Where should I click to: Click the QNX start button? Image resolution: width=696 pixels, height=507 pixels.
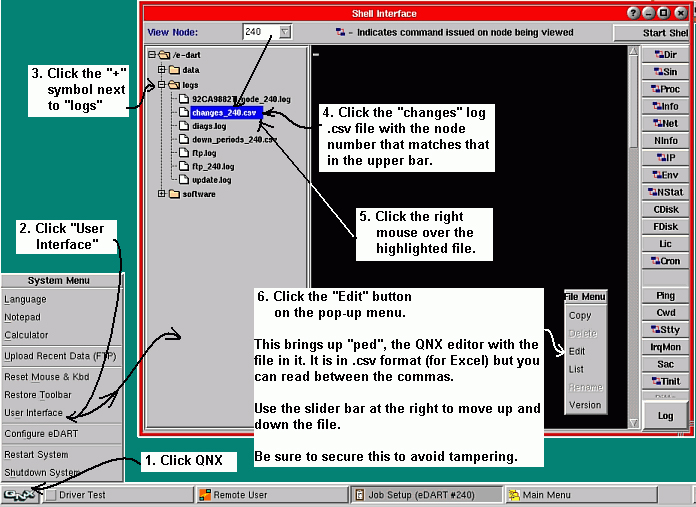(x=20, y=495)
